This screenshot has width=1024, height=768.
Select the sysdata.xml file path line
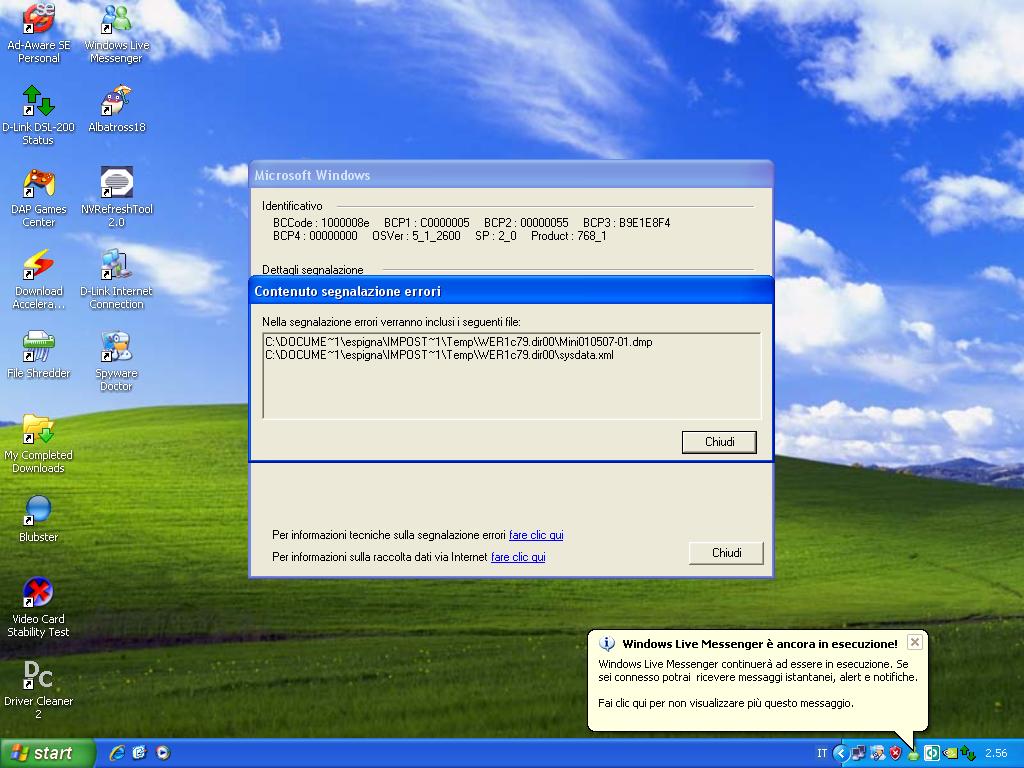pos(439,355)
